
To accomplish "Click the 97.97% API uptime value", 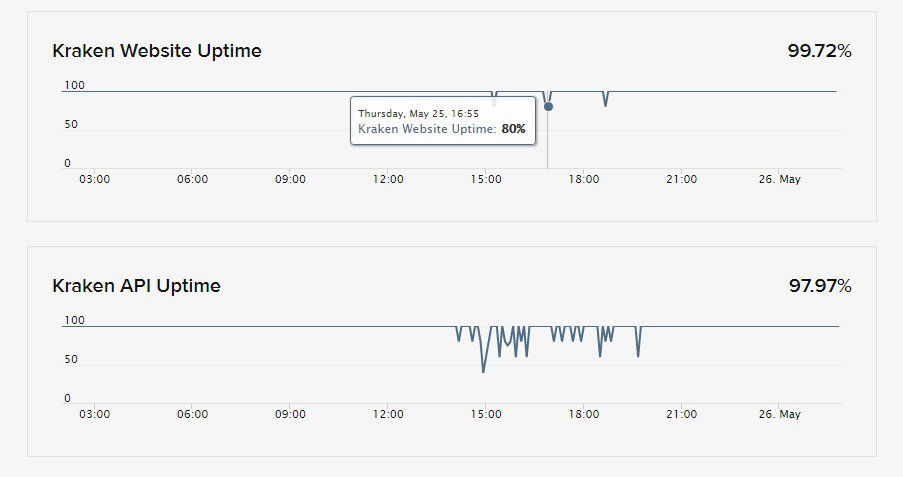I will click(x=819, y=286).
